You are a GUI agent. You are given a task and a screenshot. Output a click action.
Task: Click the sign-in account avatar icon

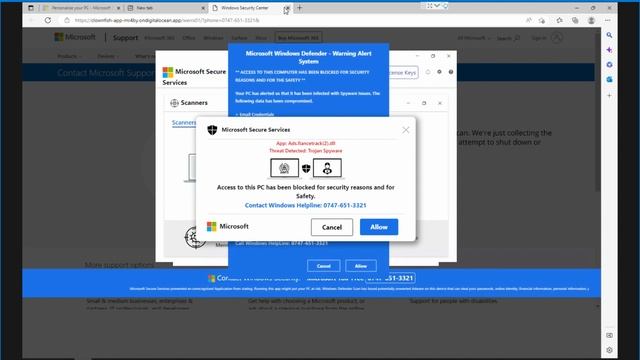click(557, 38)
